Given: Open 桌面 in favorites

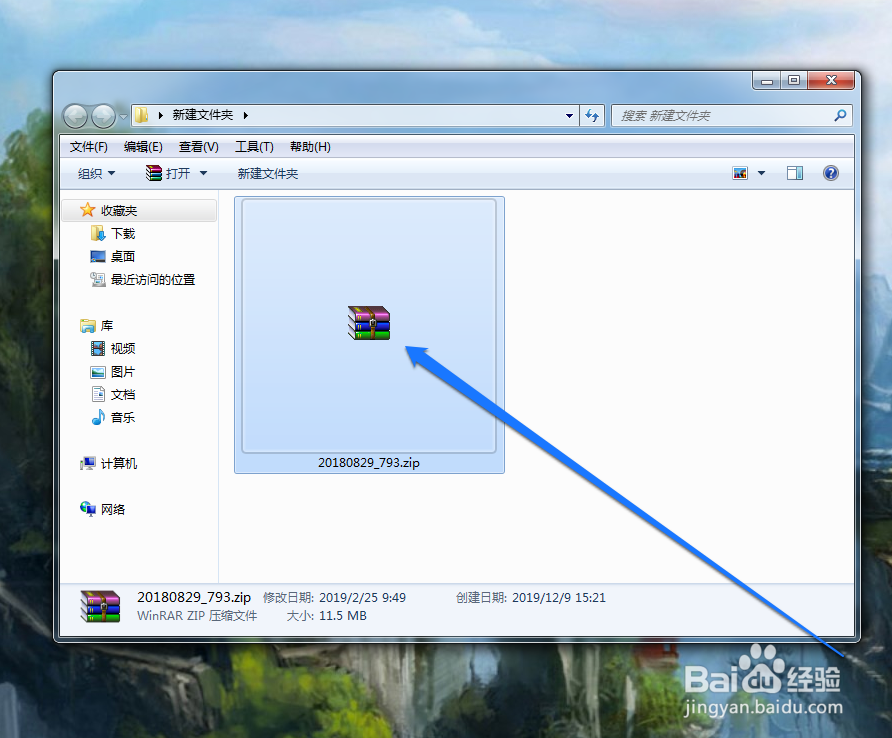Looking at the screenshot, I should coord(123,257).
